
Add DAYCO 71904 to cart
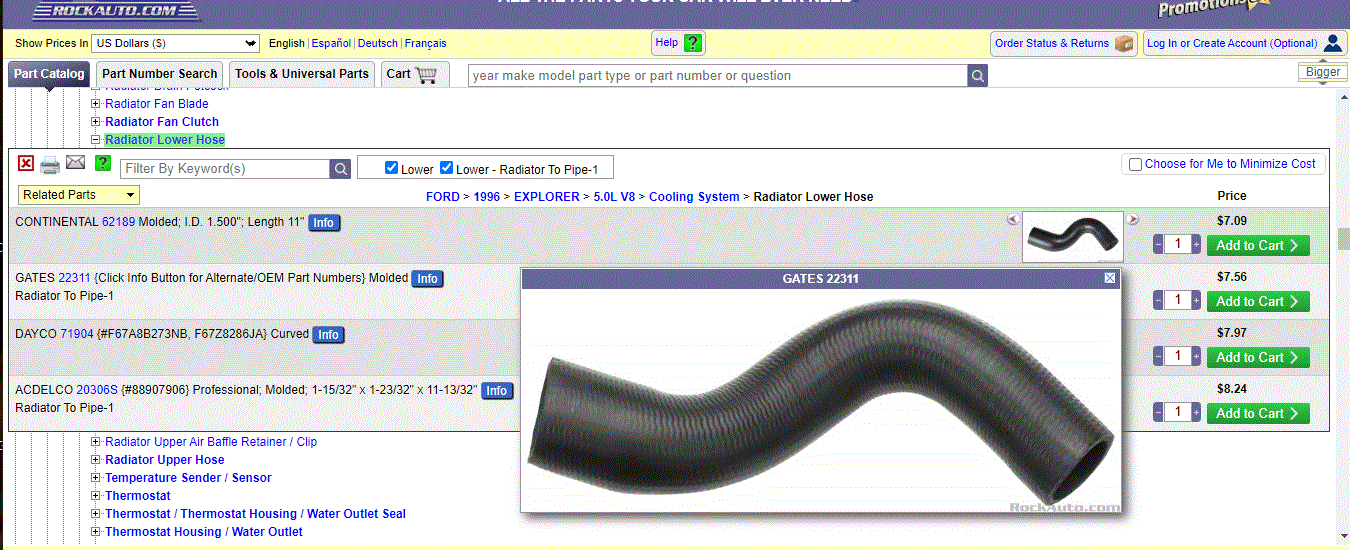click(x=1258, y=357)
